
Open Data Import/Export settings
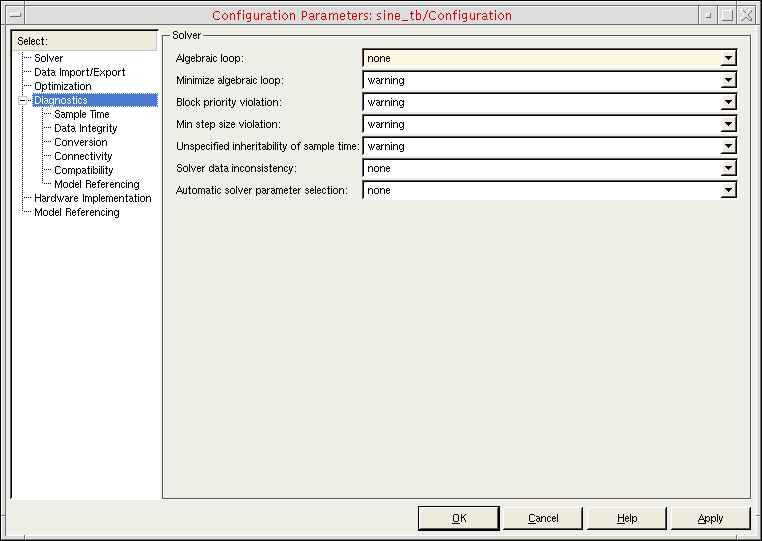[x=79, y=72]
